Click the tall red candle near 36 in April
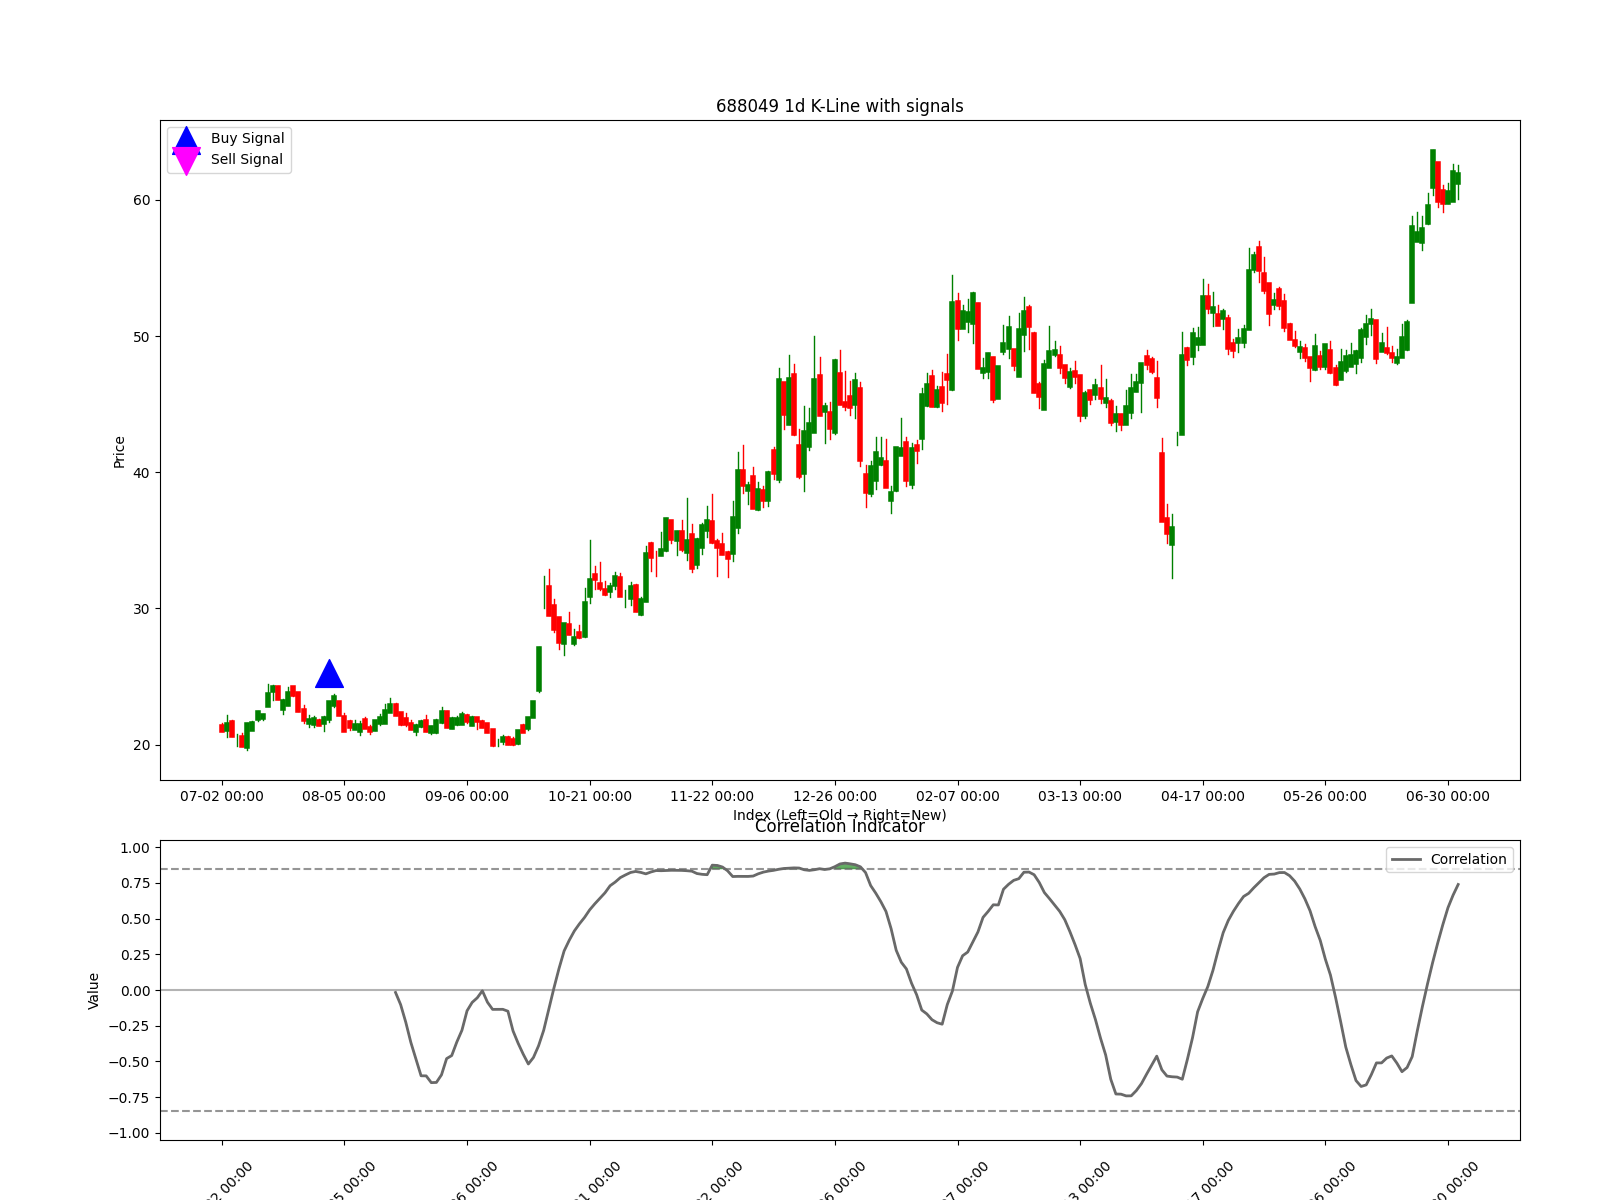 (x=1162, y=487)
